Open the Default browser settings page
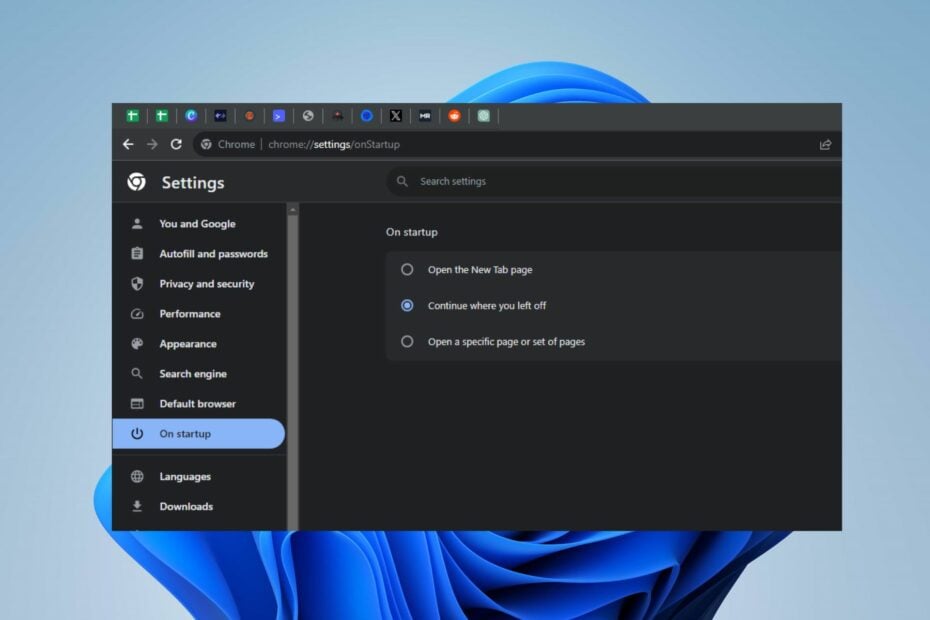The image size is (930, 620). point(197,403)
